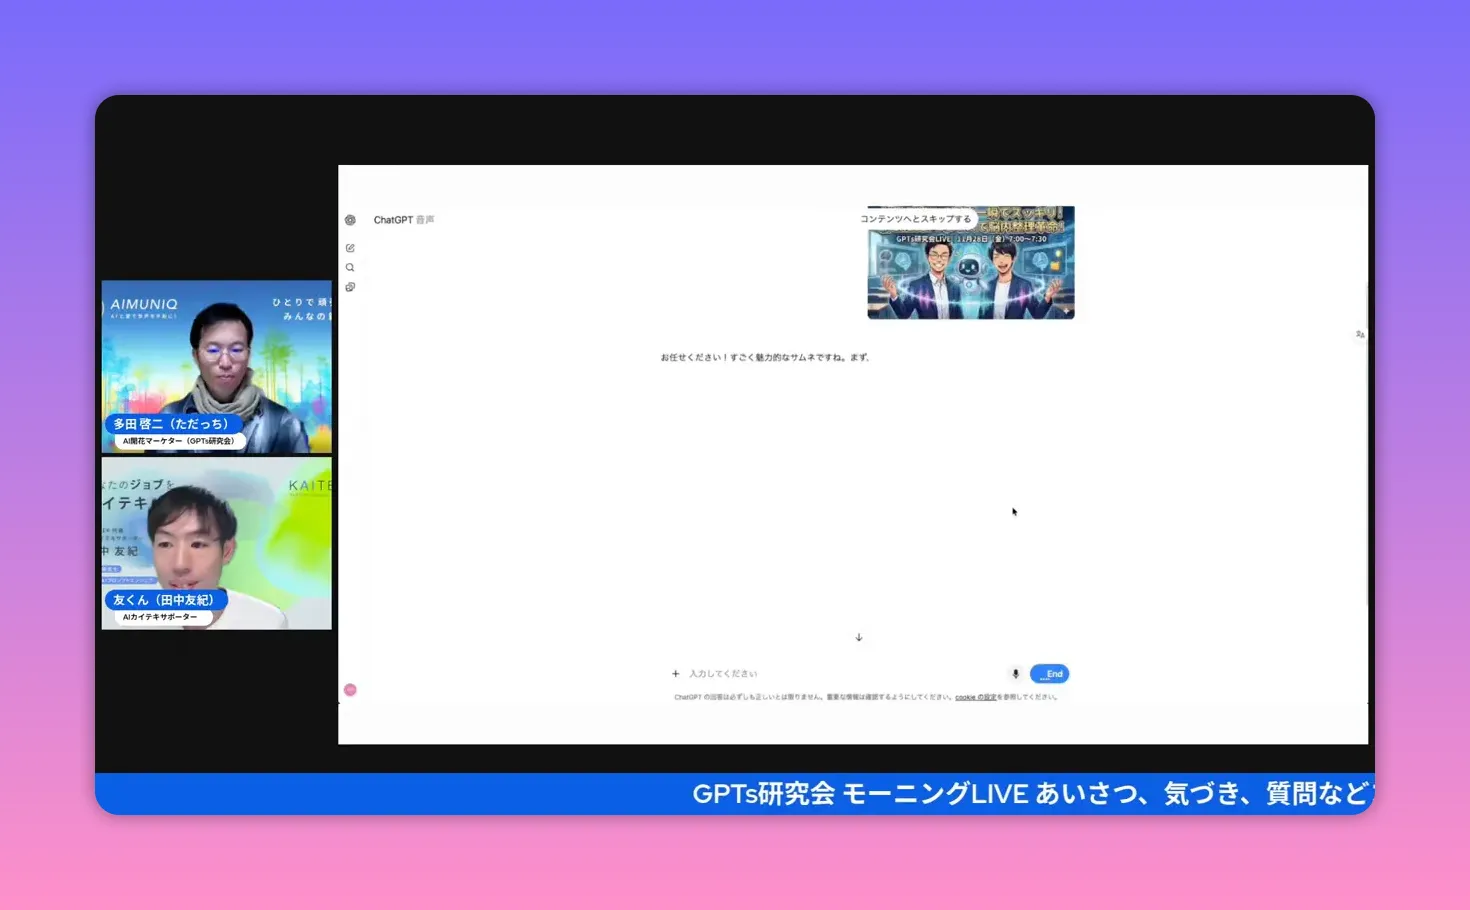Open a new chat with the compose icon
The width and height of the screenshot is (1470, 910).
[x=350, y=247]
